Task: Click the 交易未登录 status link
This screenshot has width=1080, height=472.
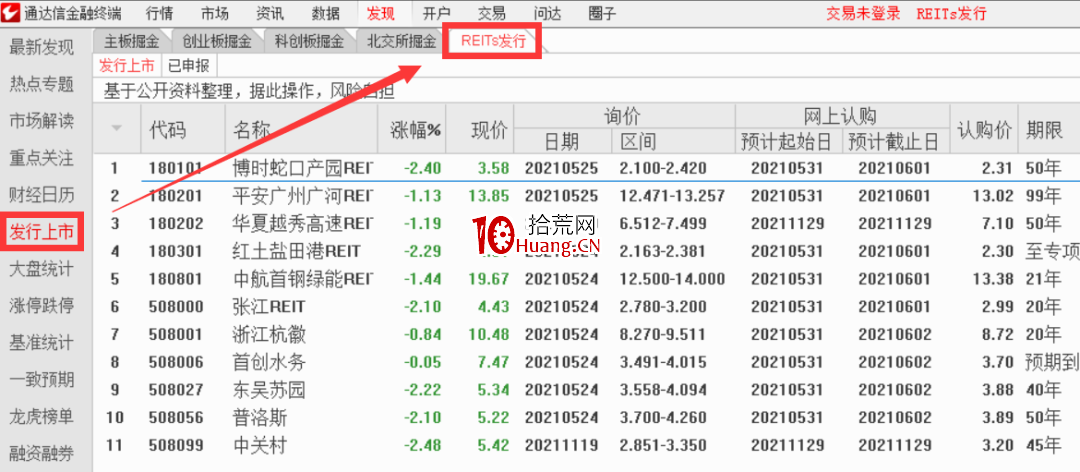Action: [863, 13]
